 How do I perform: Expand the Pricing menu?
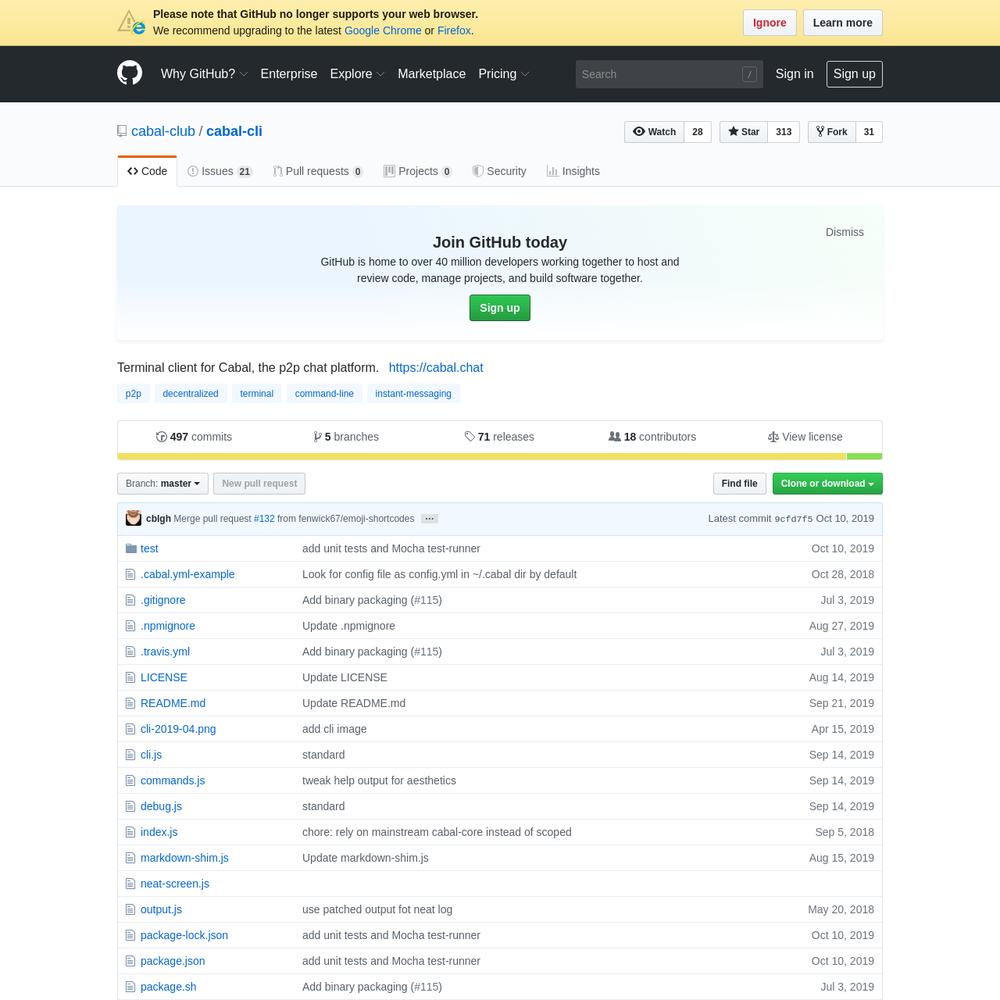(x=504, y=74)
